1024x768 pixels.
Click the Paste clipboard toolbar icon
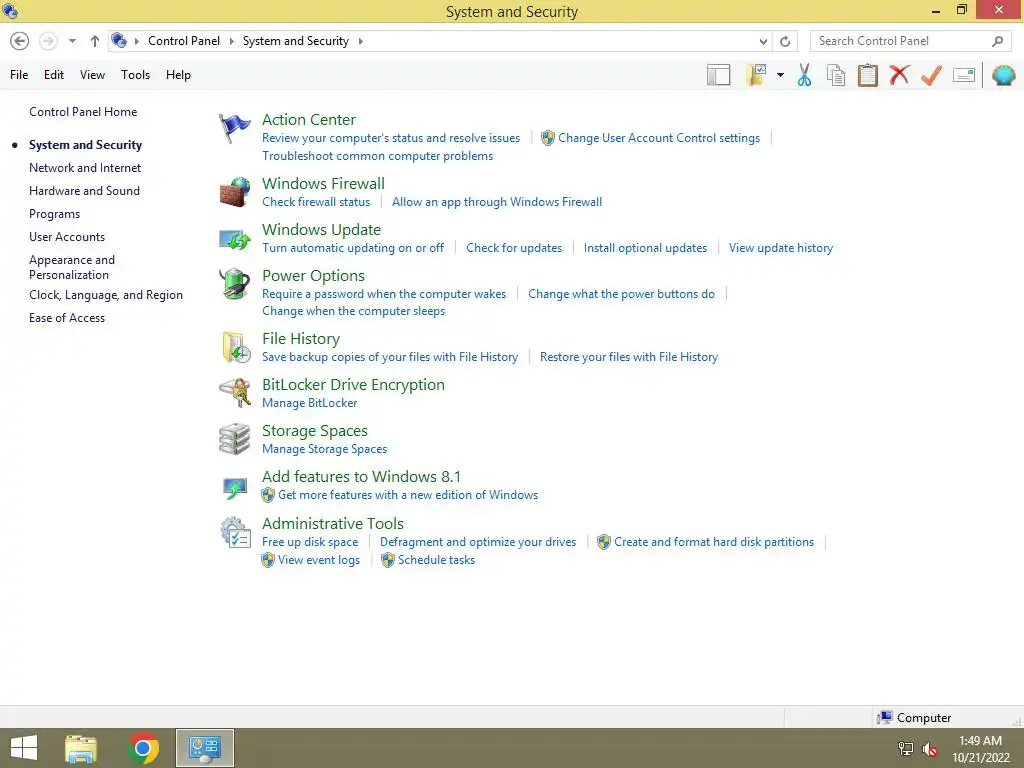click(867, 75)
